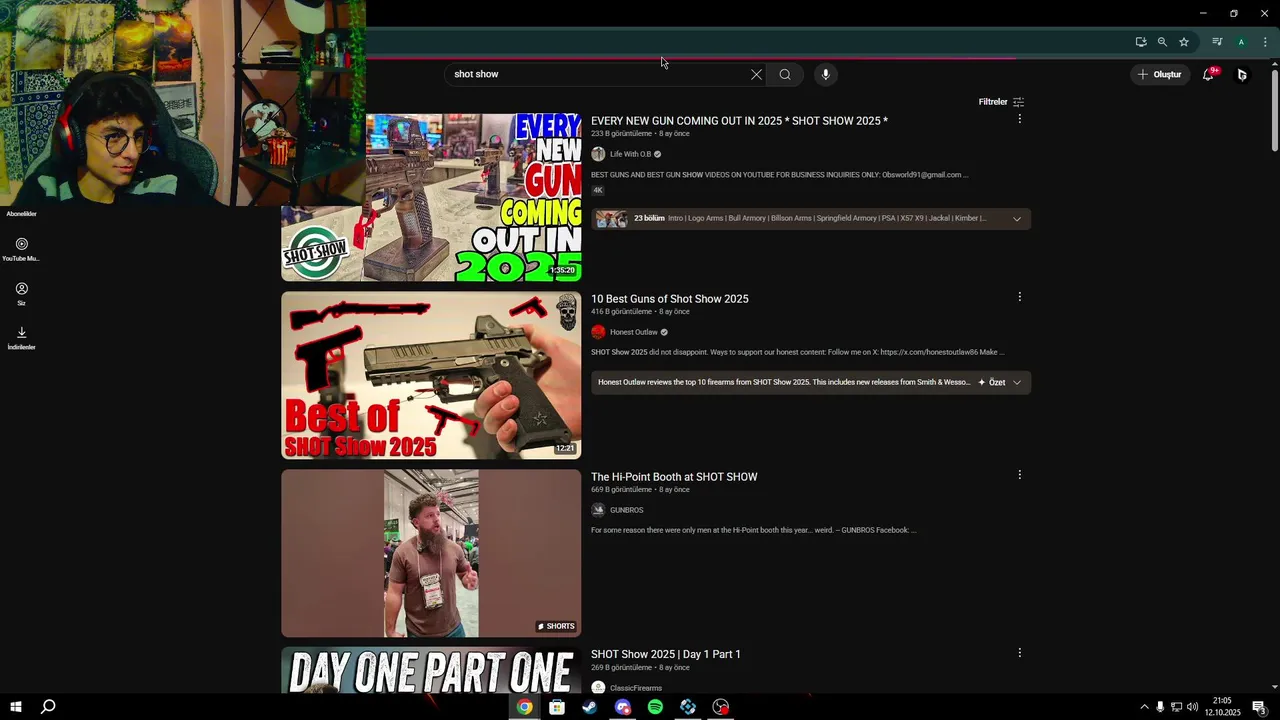Visit the Honest Outlaw channel
The width and height of the screenshot is (1280, 720).
pyautogui.click(x=634, y=332)
